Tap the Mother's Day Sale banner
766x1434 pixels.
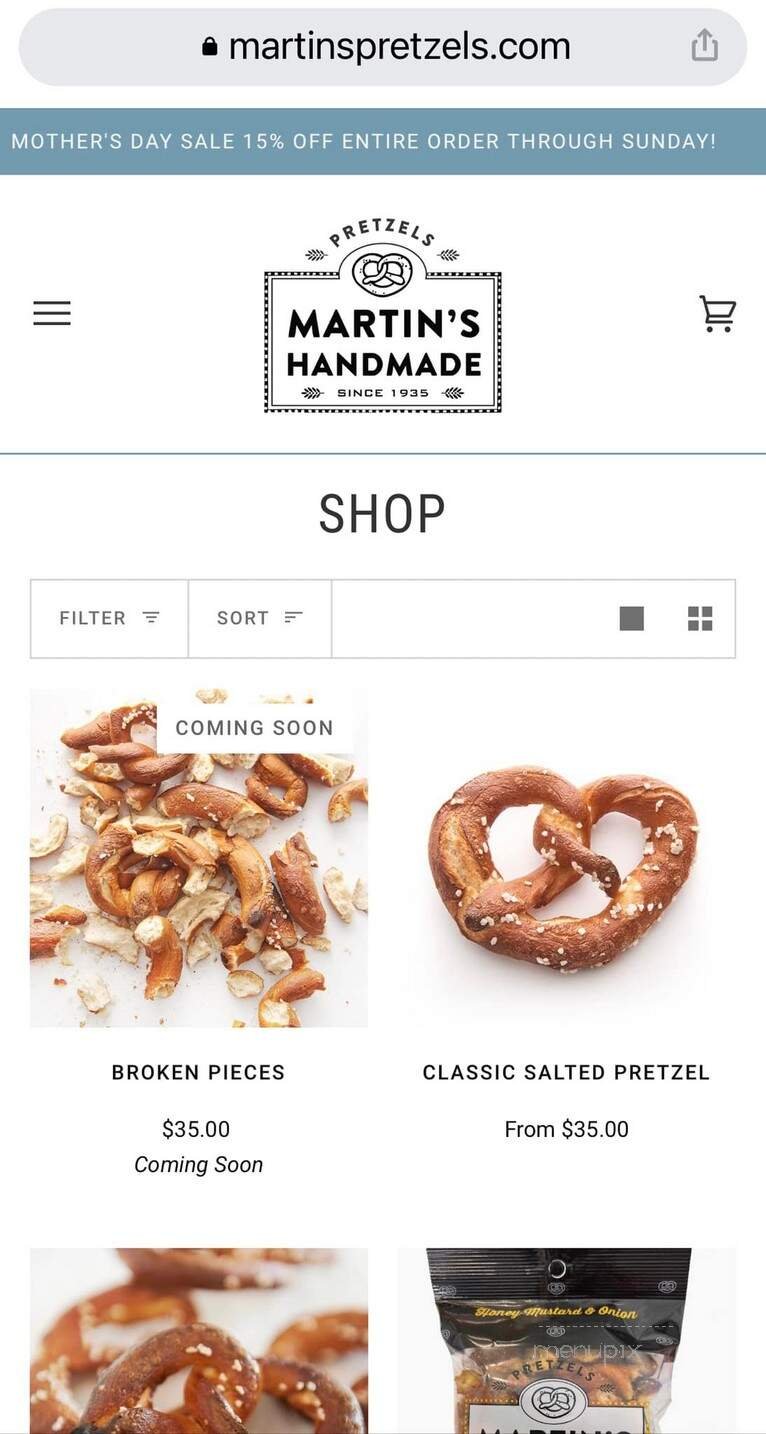coord(383,141)
